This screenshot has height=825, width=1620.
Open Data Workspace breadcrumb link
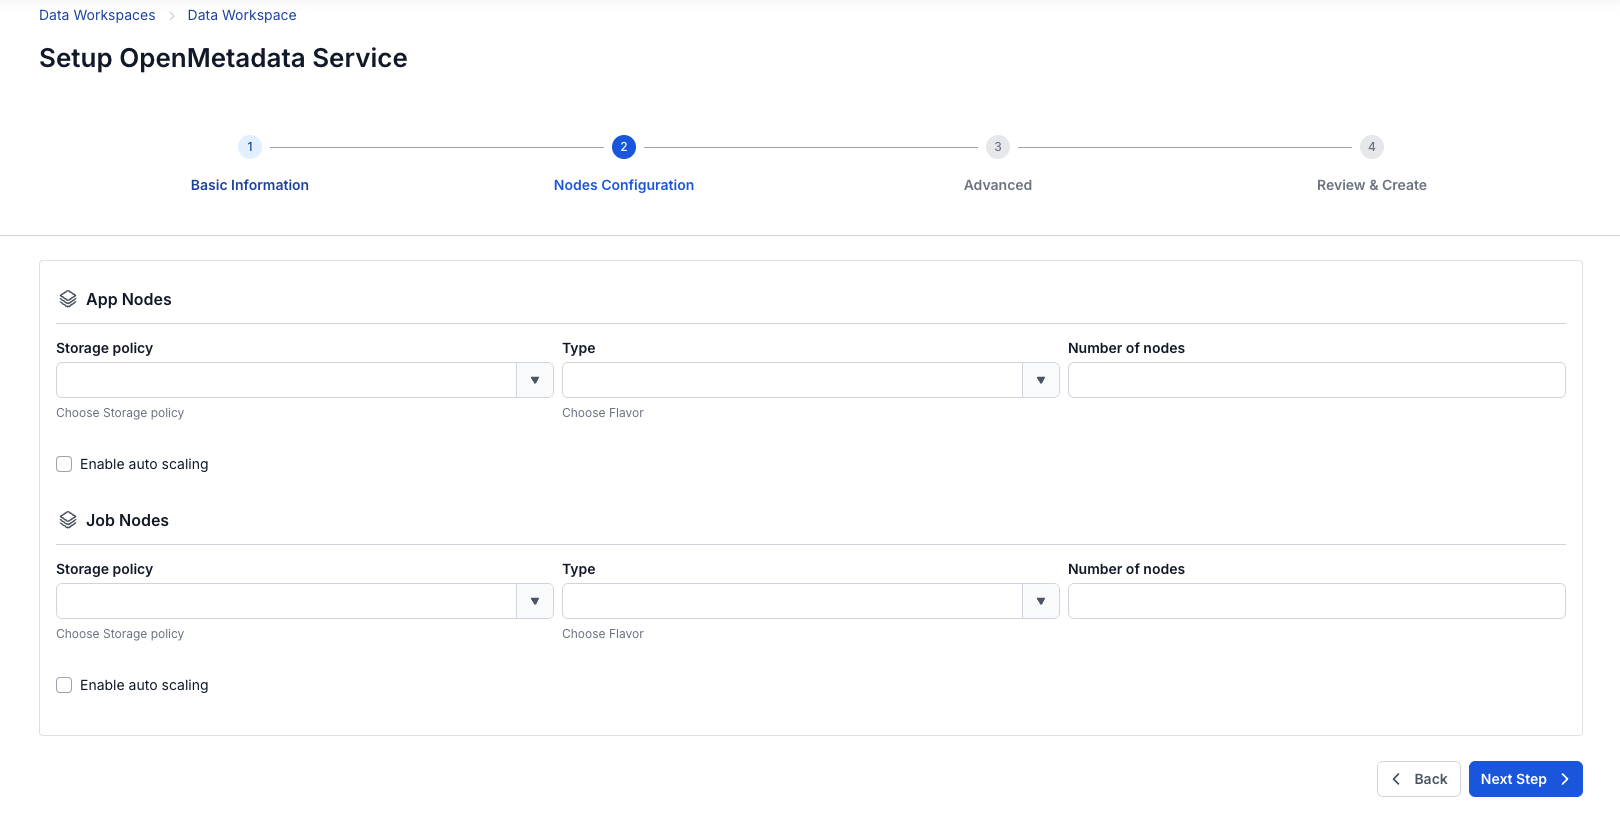click(242, 15)
